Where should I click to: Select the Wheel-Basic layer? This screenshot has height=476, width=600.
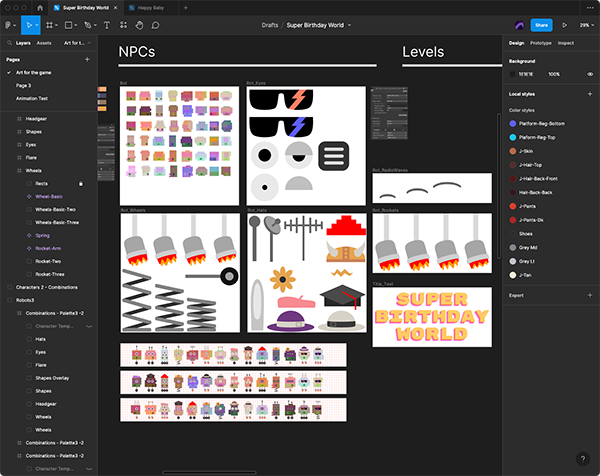coord(49,197)
